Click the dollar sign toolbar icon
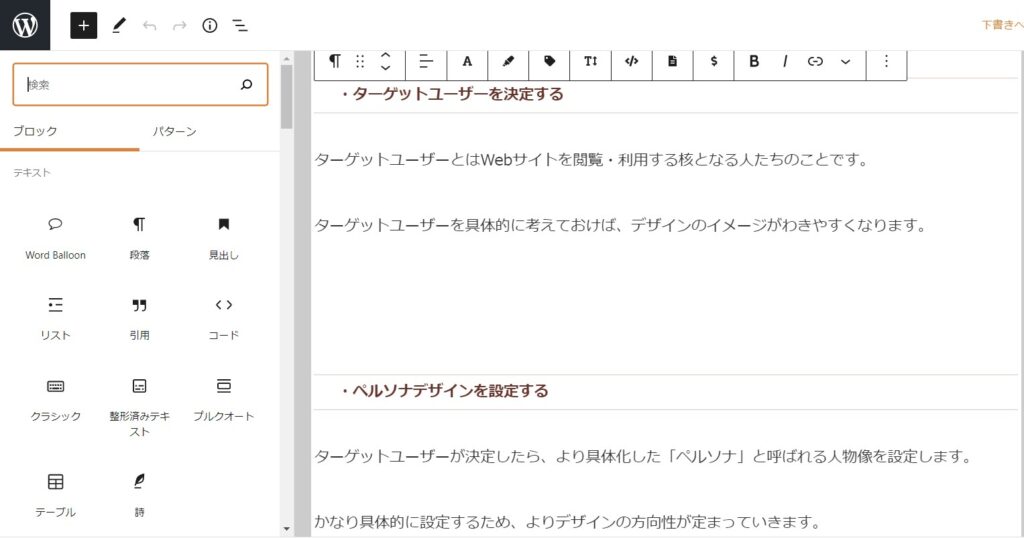1024x538 pixels. [x=714, y=61]
